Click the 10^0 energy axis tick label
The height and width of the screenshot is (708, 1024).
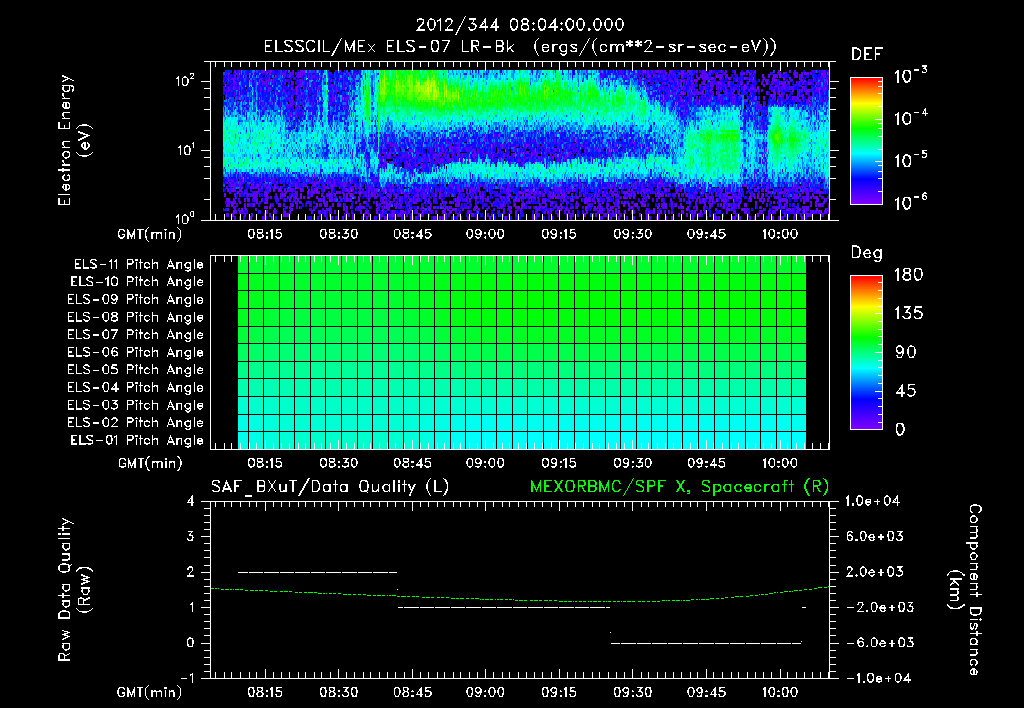pyautogui.click(x=185, y=217)
